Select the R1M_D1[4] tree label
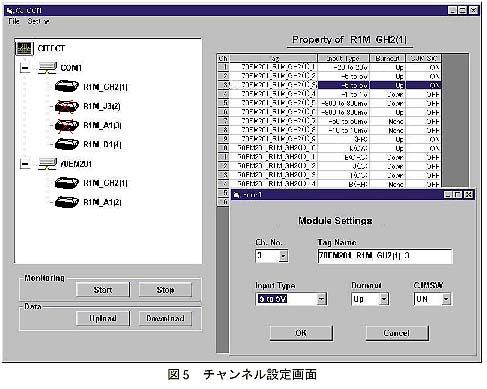Screen dimensions: 487x389 coord(102,144)
